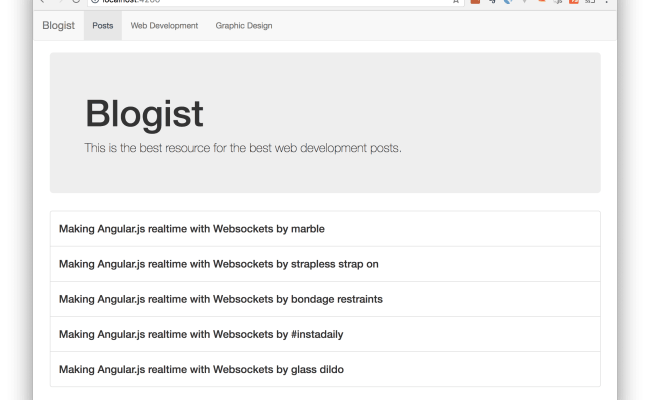Open the post ending with 'by #instadaily'
The width and height of the screenshot is (650, 400).
325,334
